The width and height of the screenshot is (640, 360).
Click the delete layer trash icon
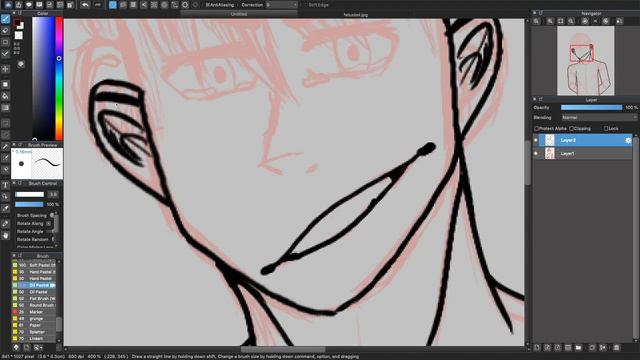[617, 348]
